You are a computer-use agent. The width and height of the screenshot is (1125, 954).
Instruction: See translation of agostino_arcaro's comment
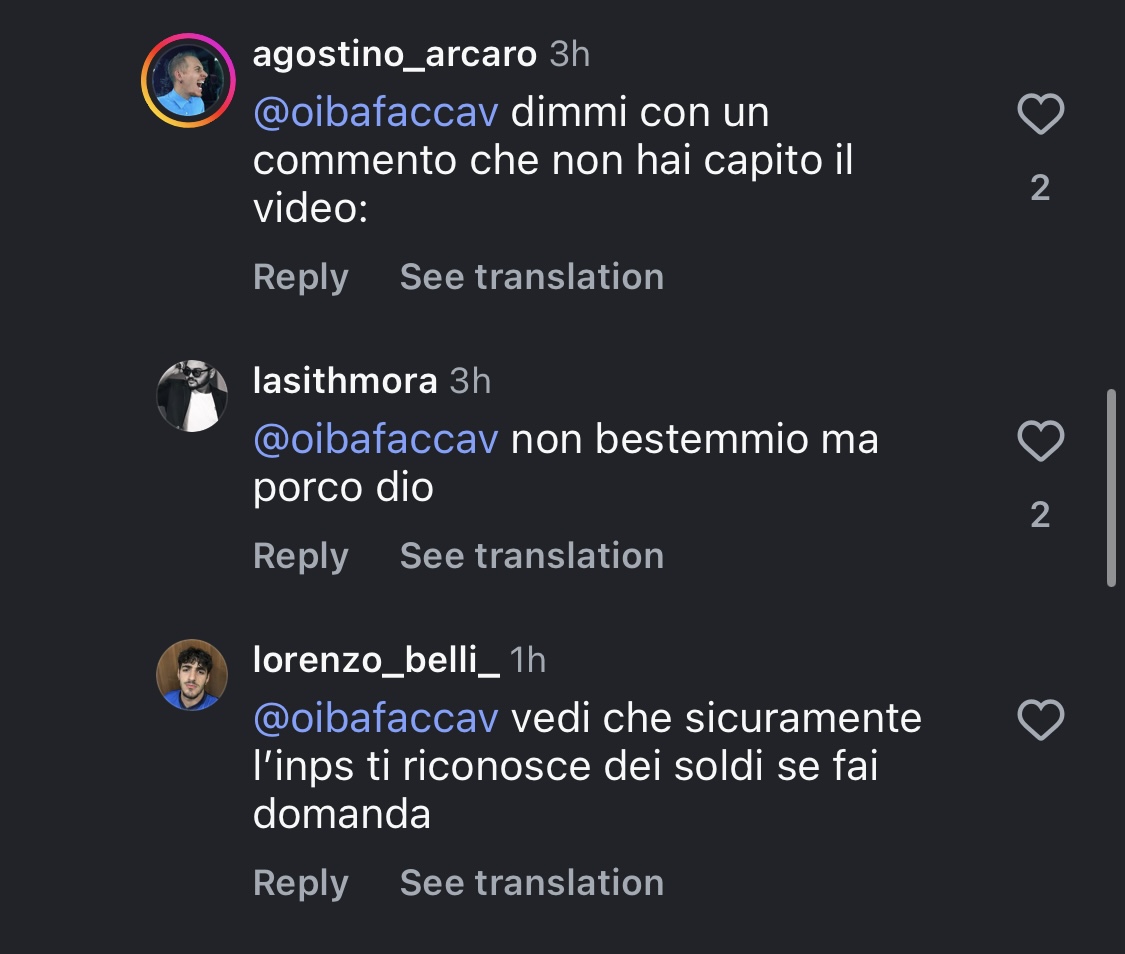531,277
